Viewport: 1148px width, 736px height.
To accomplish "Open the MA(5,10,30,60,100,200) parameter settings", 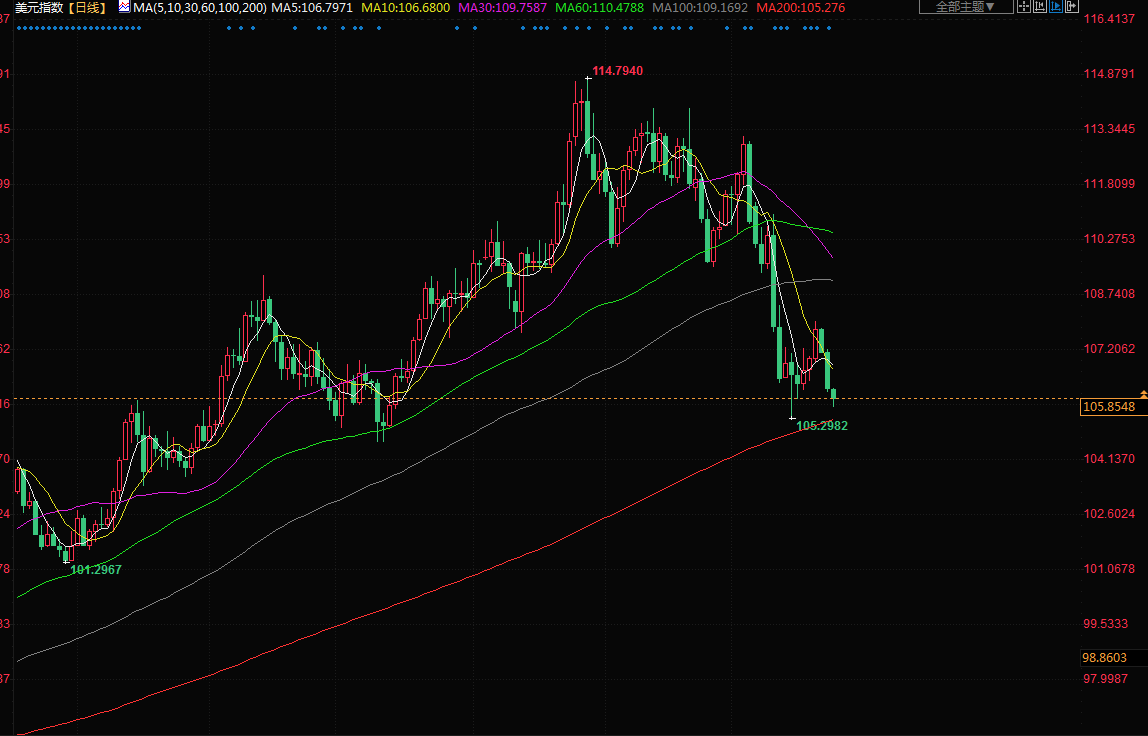I will pyautogui.click(x=200, y=8).
